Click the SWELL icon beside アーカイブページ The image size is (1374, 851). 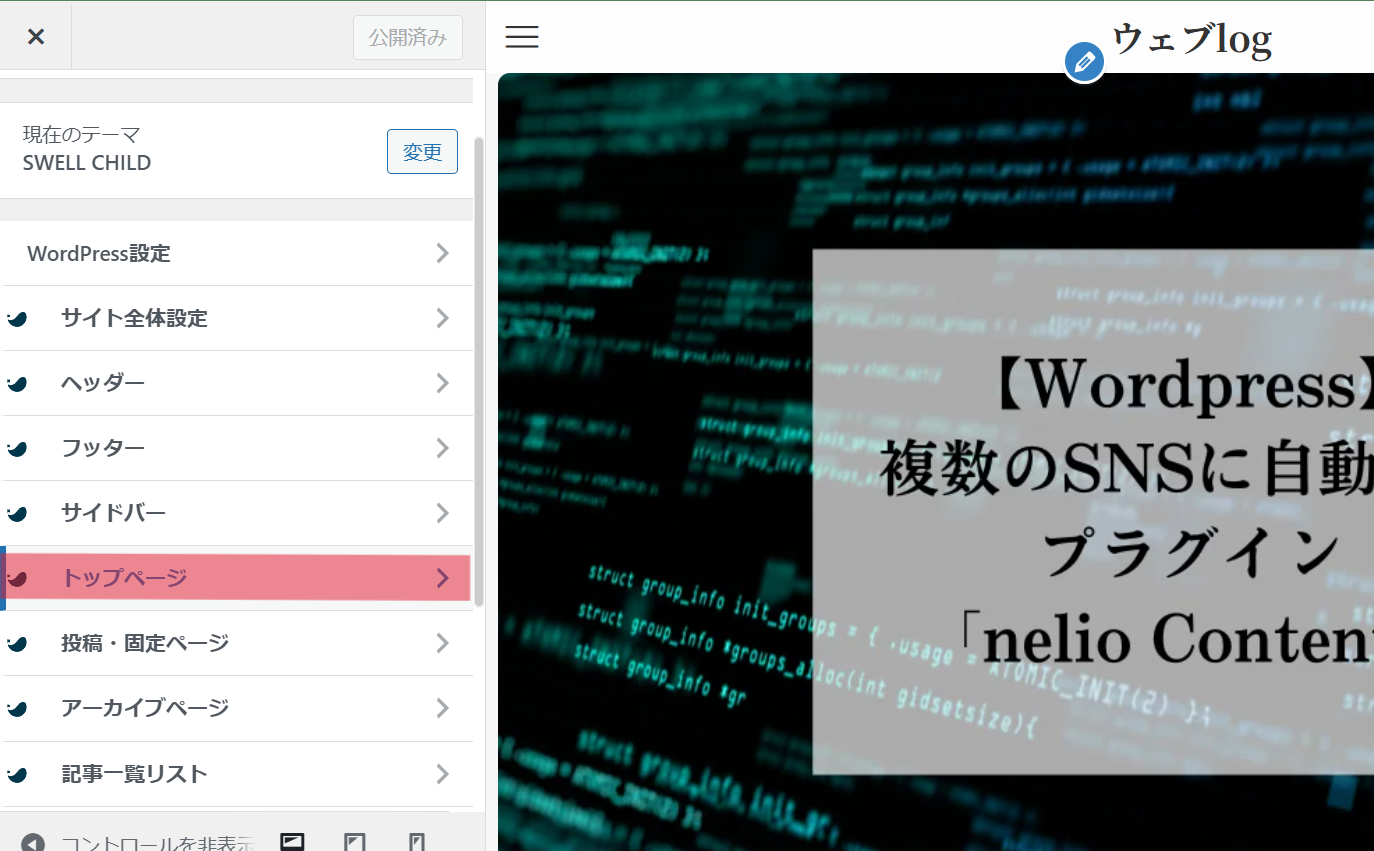point(17,709)
